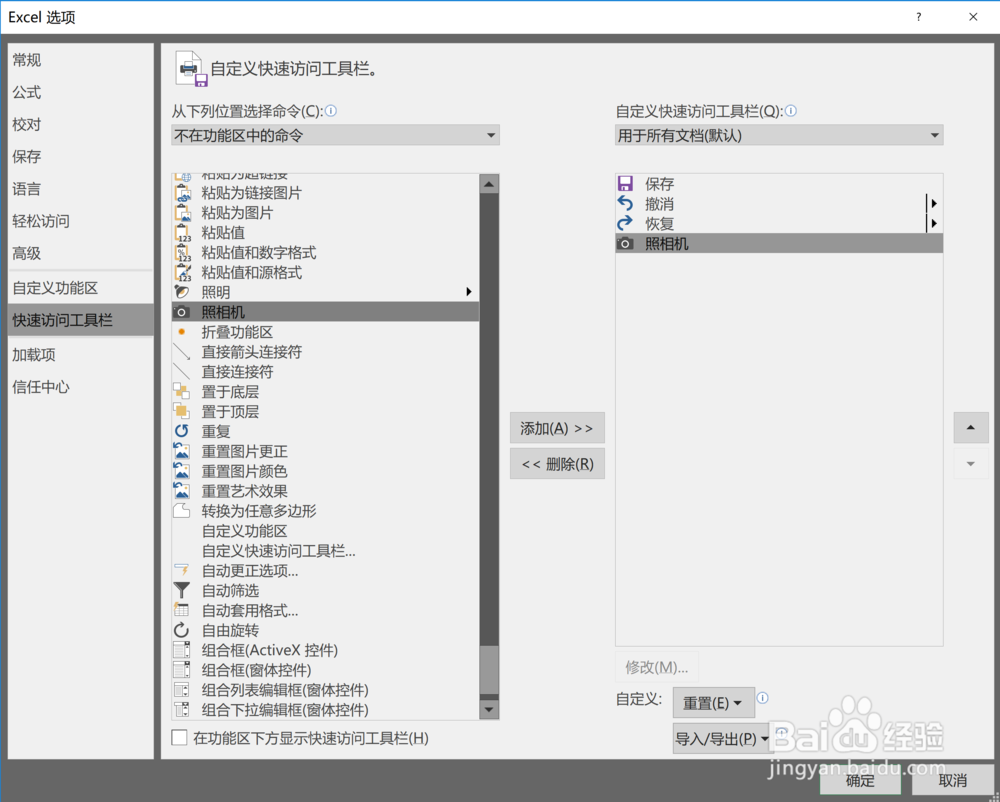1000x802 pixels.
Task: Click the 转换为任意多边形 shape icon
Action: point(182,511)
